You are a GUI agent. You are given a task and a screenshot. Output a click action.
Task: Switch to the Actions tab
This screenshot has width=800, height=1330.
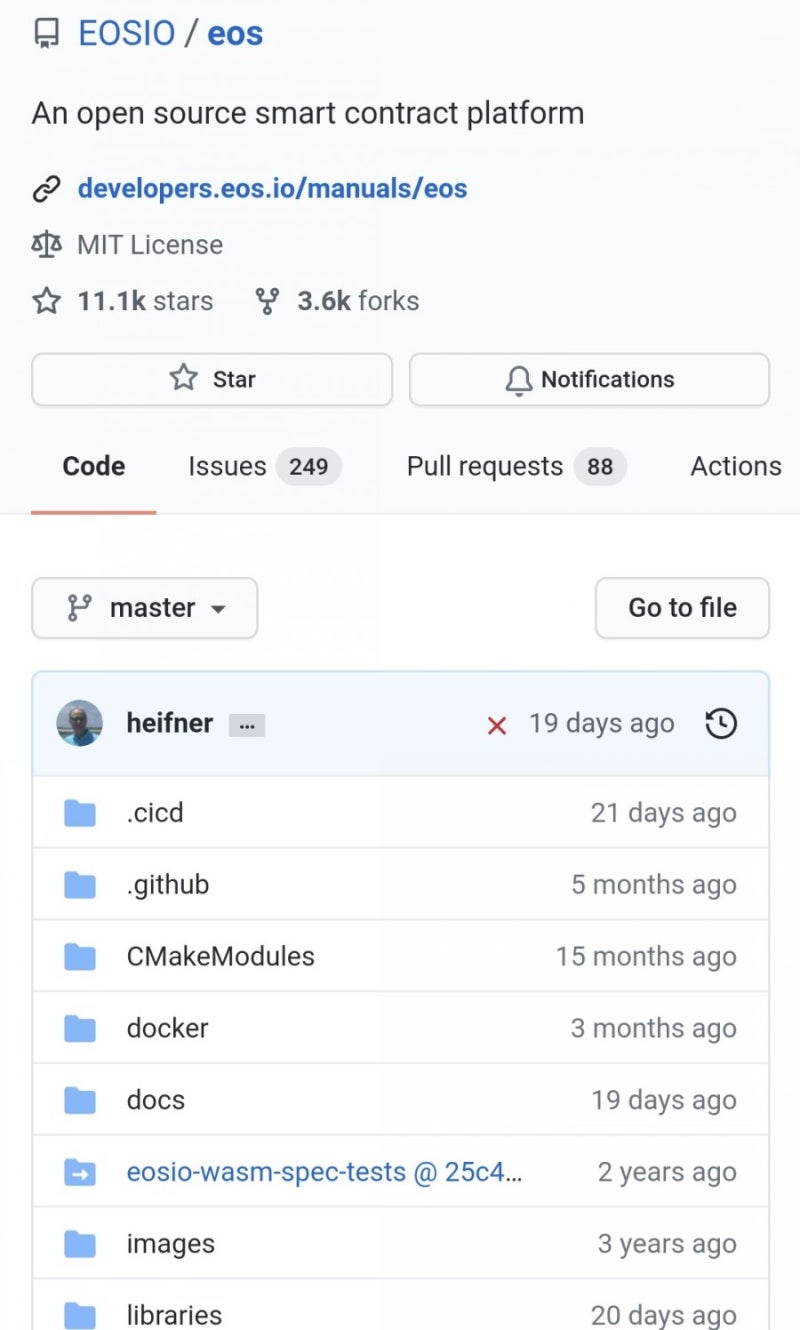[735, 467]
